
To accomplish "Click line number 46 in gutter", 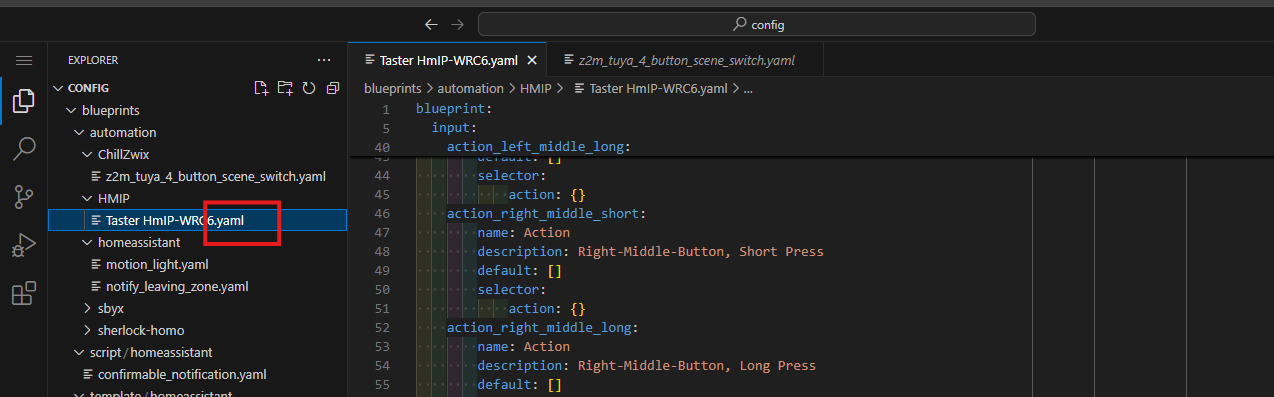I will pyautogui.click(x=381, y=213).
